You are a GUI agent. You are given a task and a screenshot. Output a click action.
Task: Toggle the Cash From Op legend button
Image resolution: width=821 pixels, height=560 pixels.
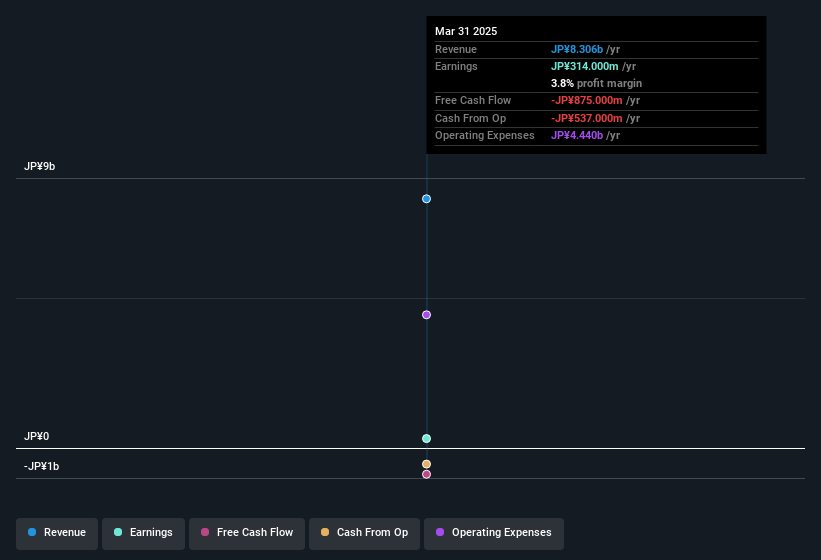click(364, 533)
